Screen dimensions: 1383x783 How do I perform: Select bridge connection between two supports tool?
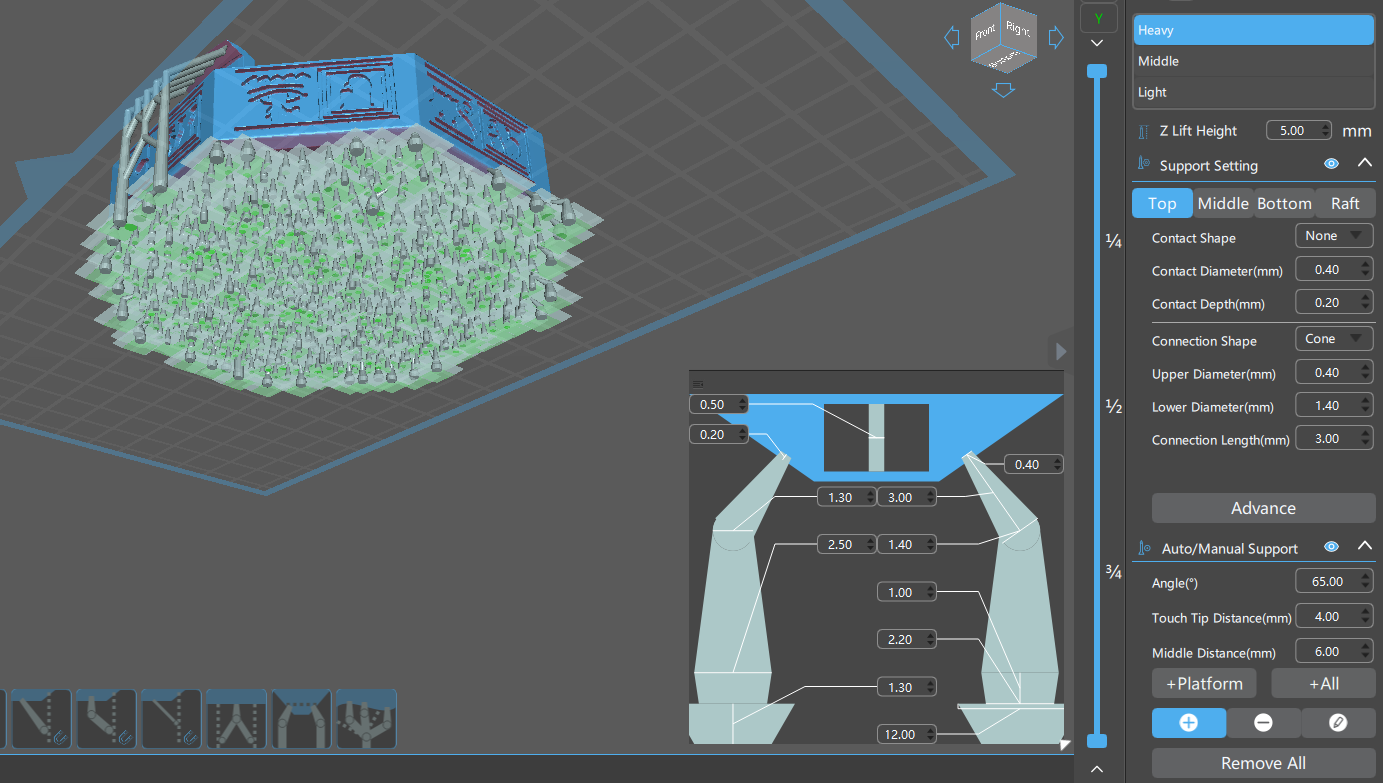[301, 719]
